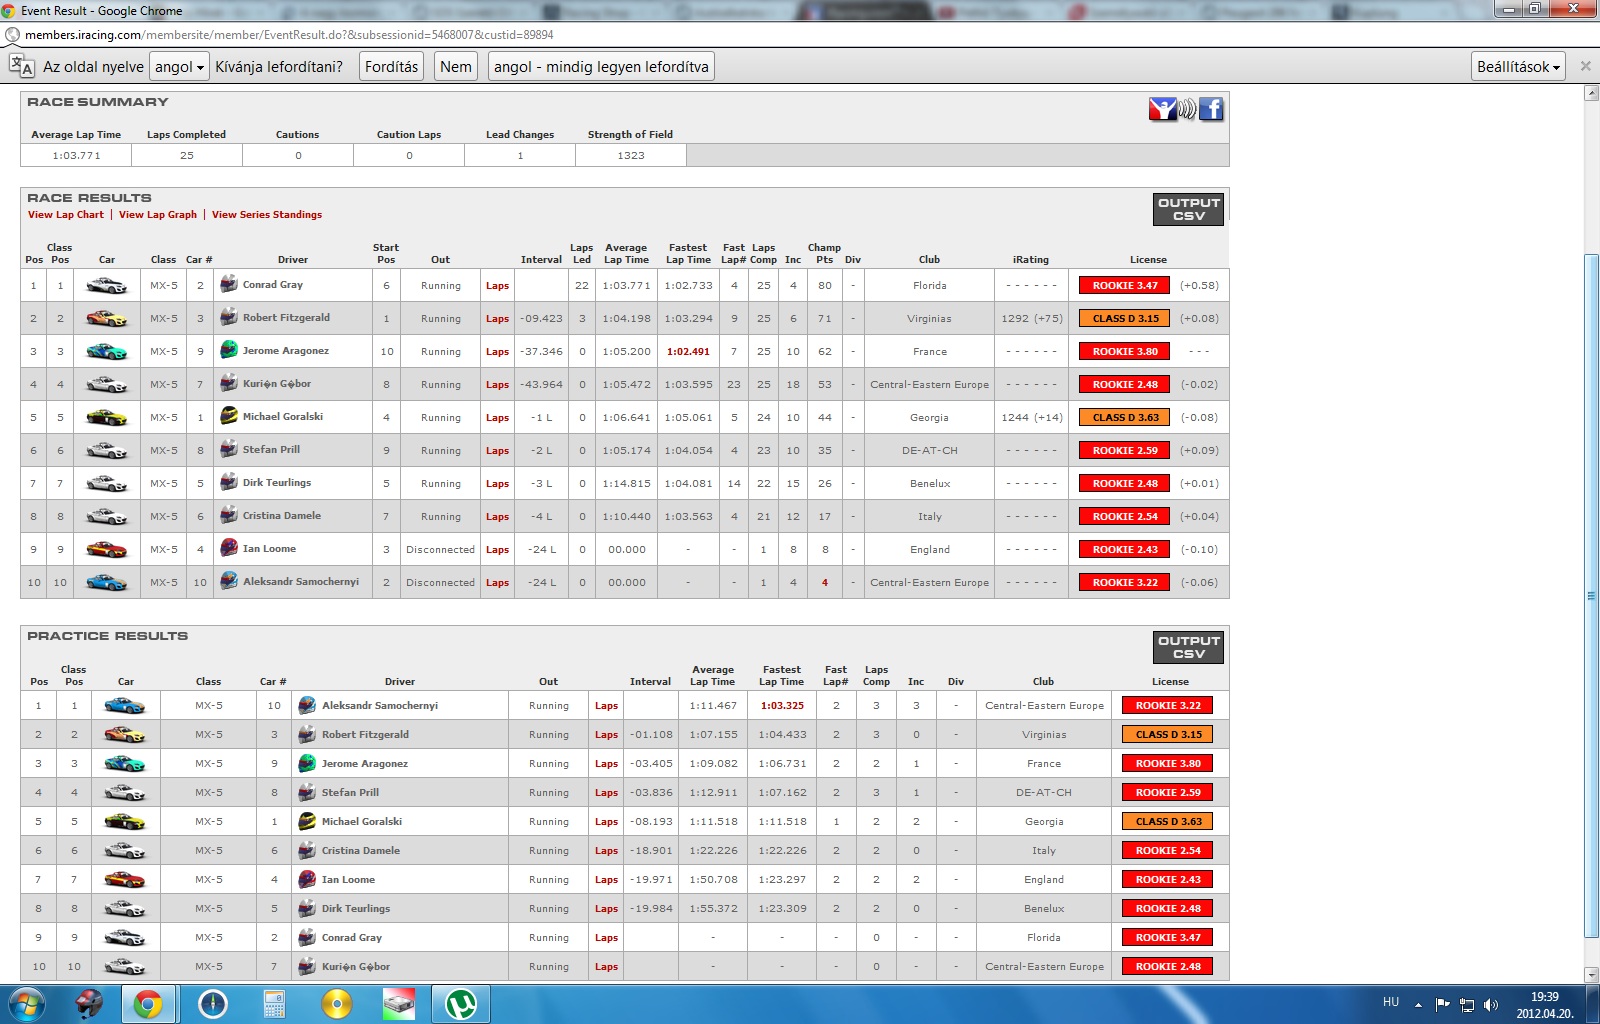This screenshot has width=1600, height=1024.
Task: Click the Fordítás translate button
Action: pyautogui.click(x=391, y=67)
